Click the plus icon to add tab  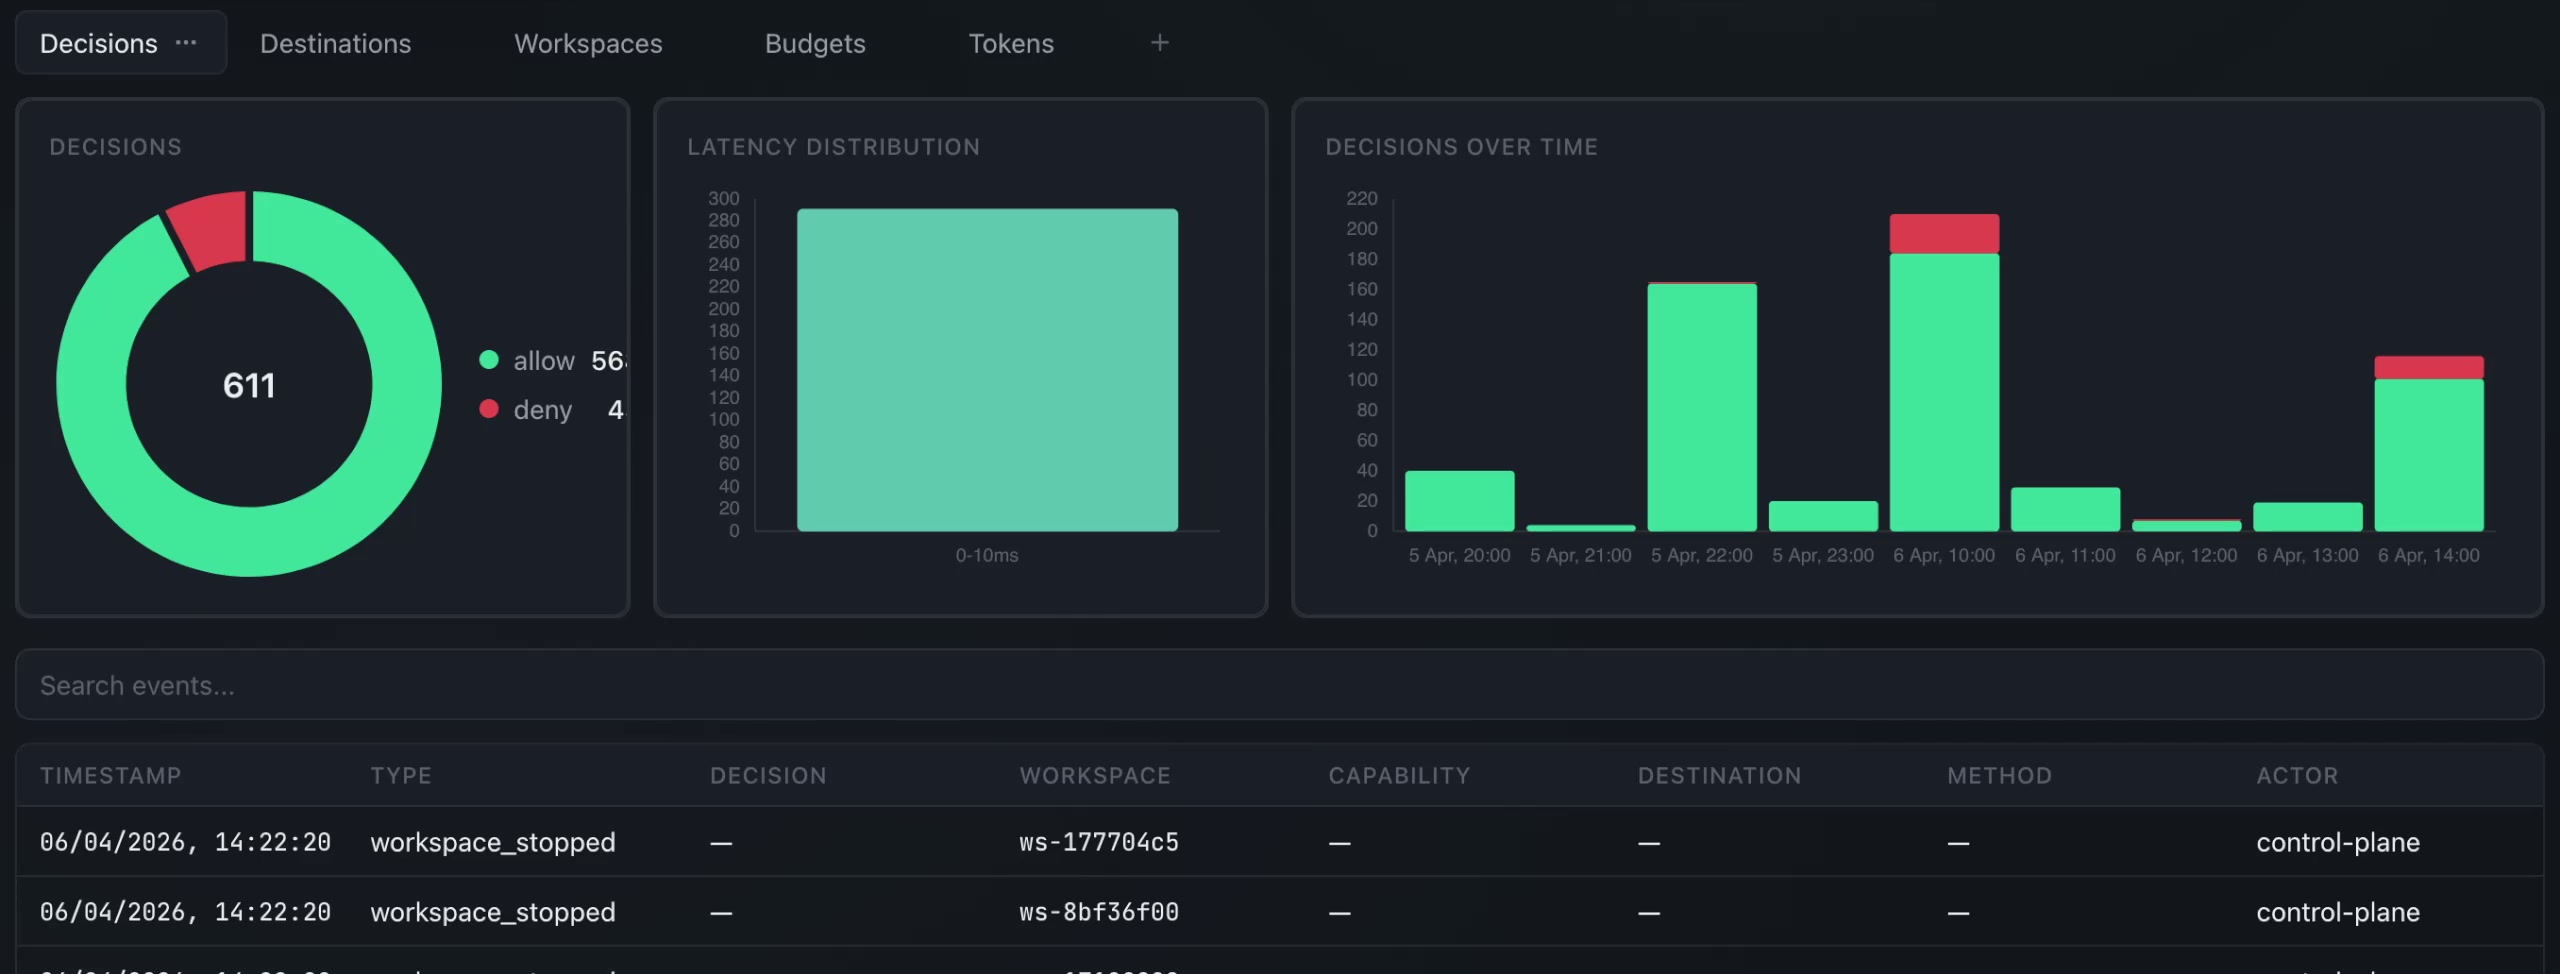point(1159,43)
